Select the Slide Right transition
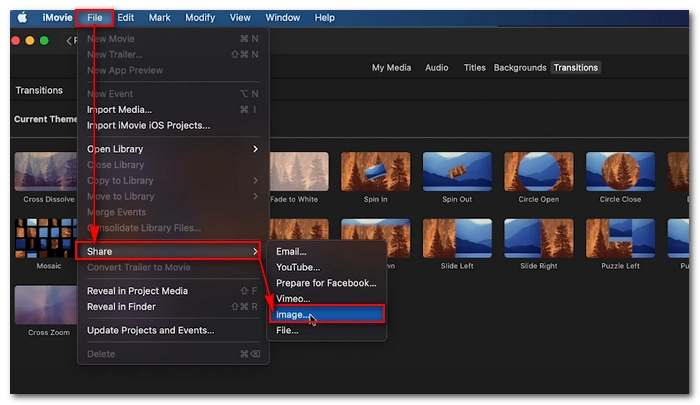The height and width of the screenshot is (405, 700). 539,238
